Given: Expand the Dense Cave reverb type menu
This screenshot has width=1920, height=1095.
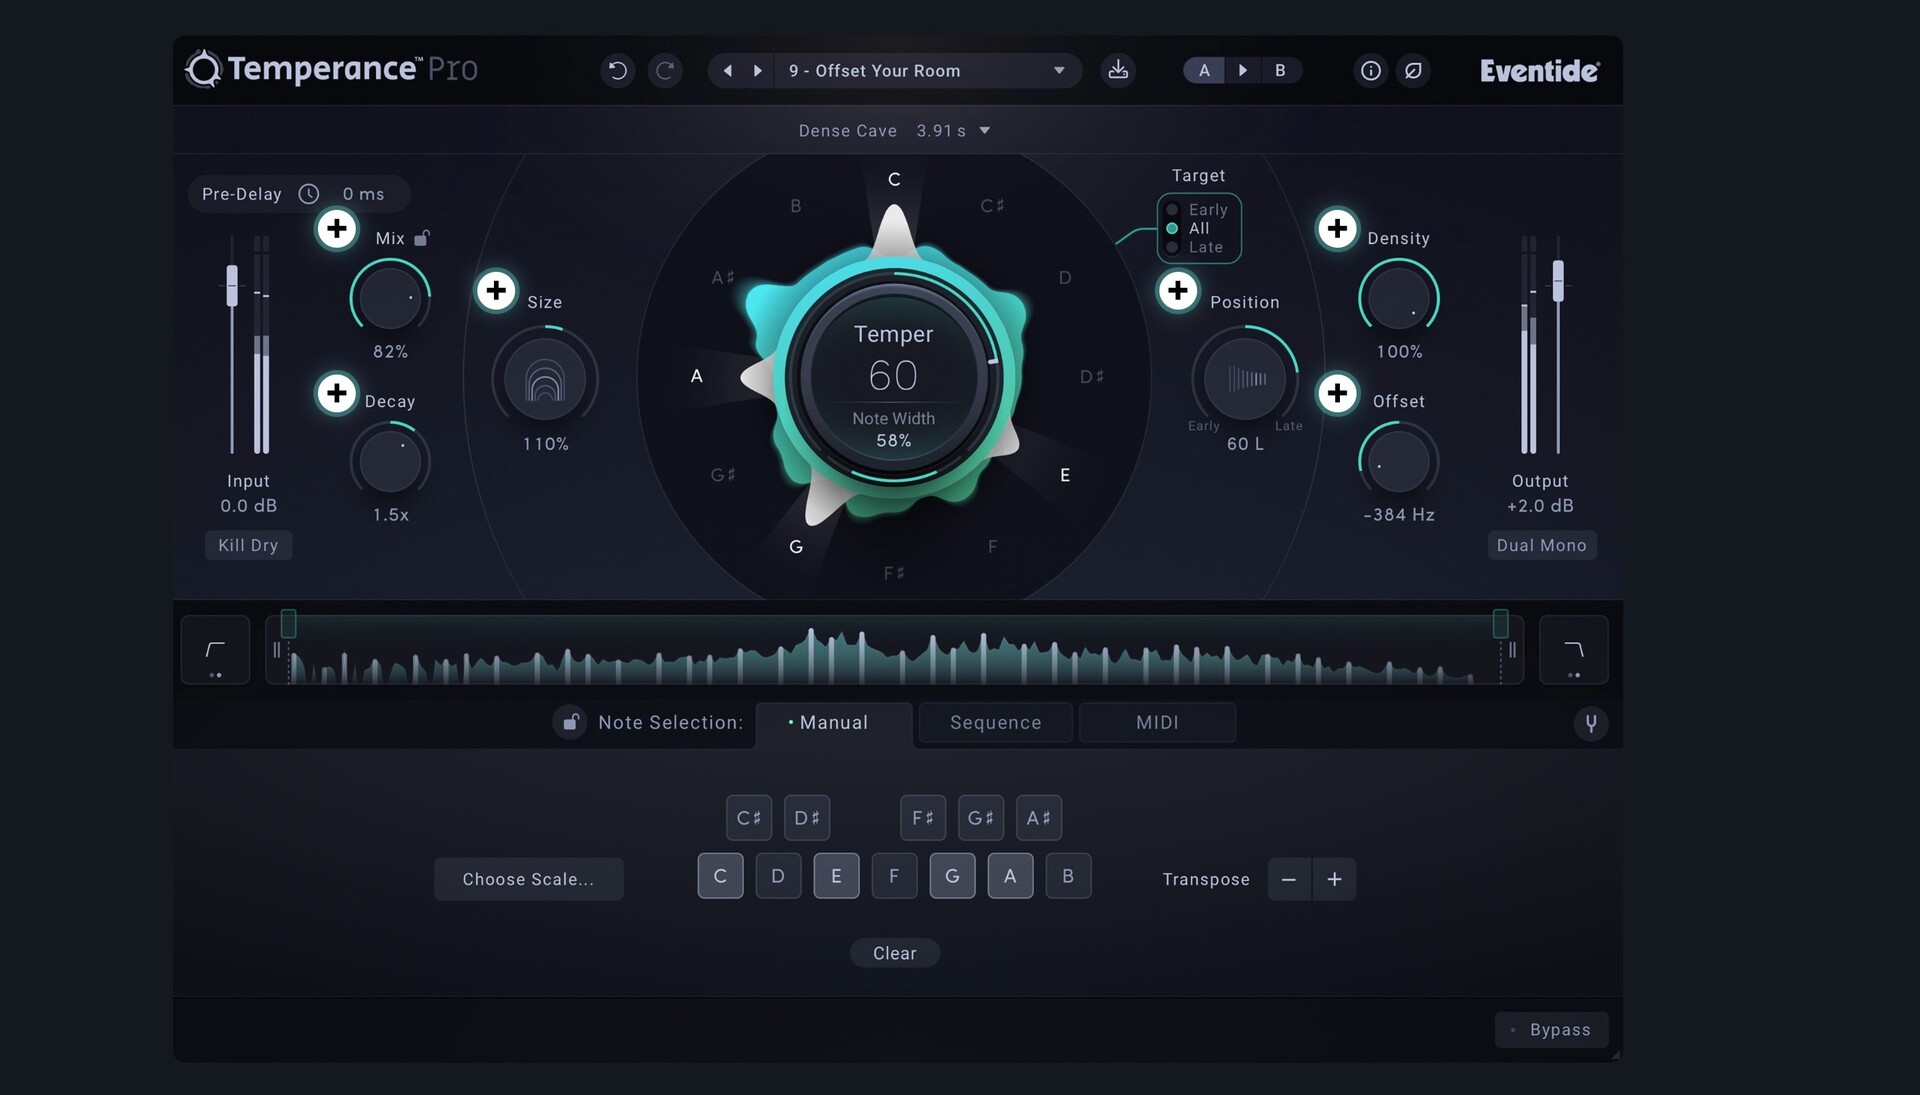Looking at the screenshot, I should 984,131.
